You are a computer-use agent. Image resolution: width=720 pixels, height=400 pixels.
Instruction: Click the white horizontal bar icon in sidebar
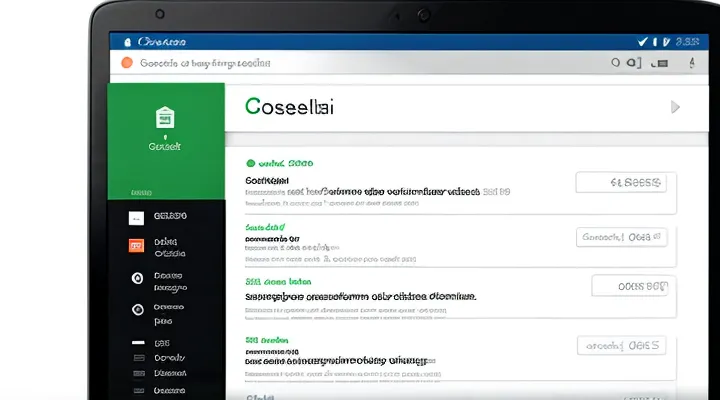coord(137,343)
